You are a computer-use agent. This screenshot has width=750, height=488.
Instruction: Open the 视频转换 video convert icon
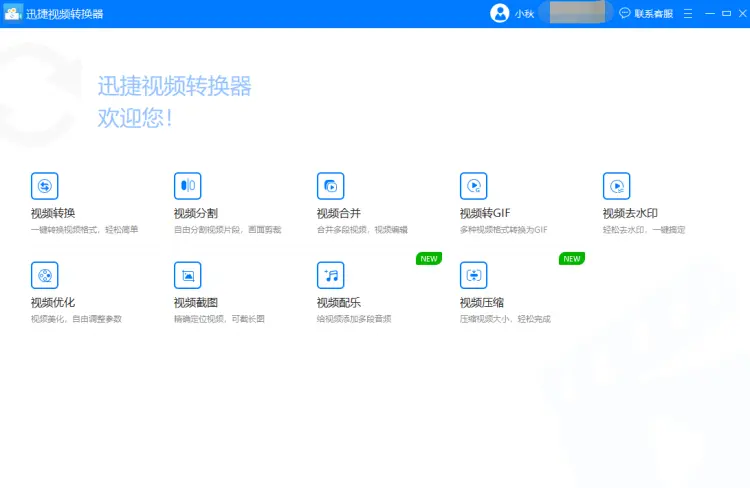(x=44, y=186)
